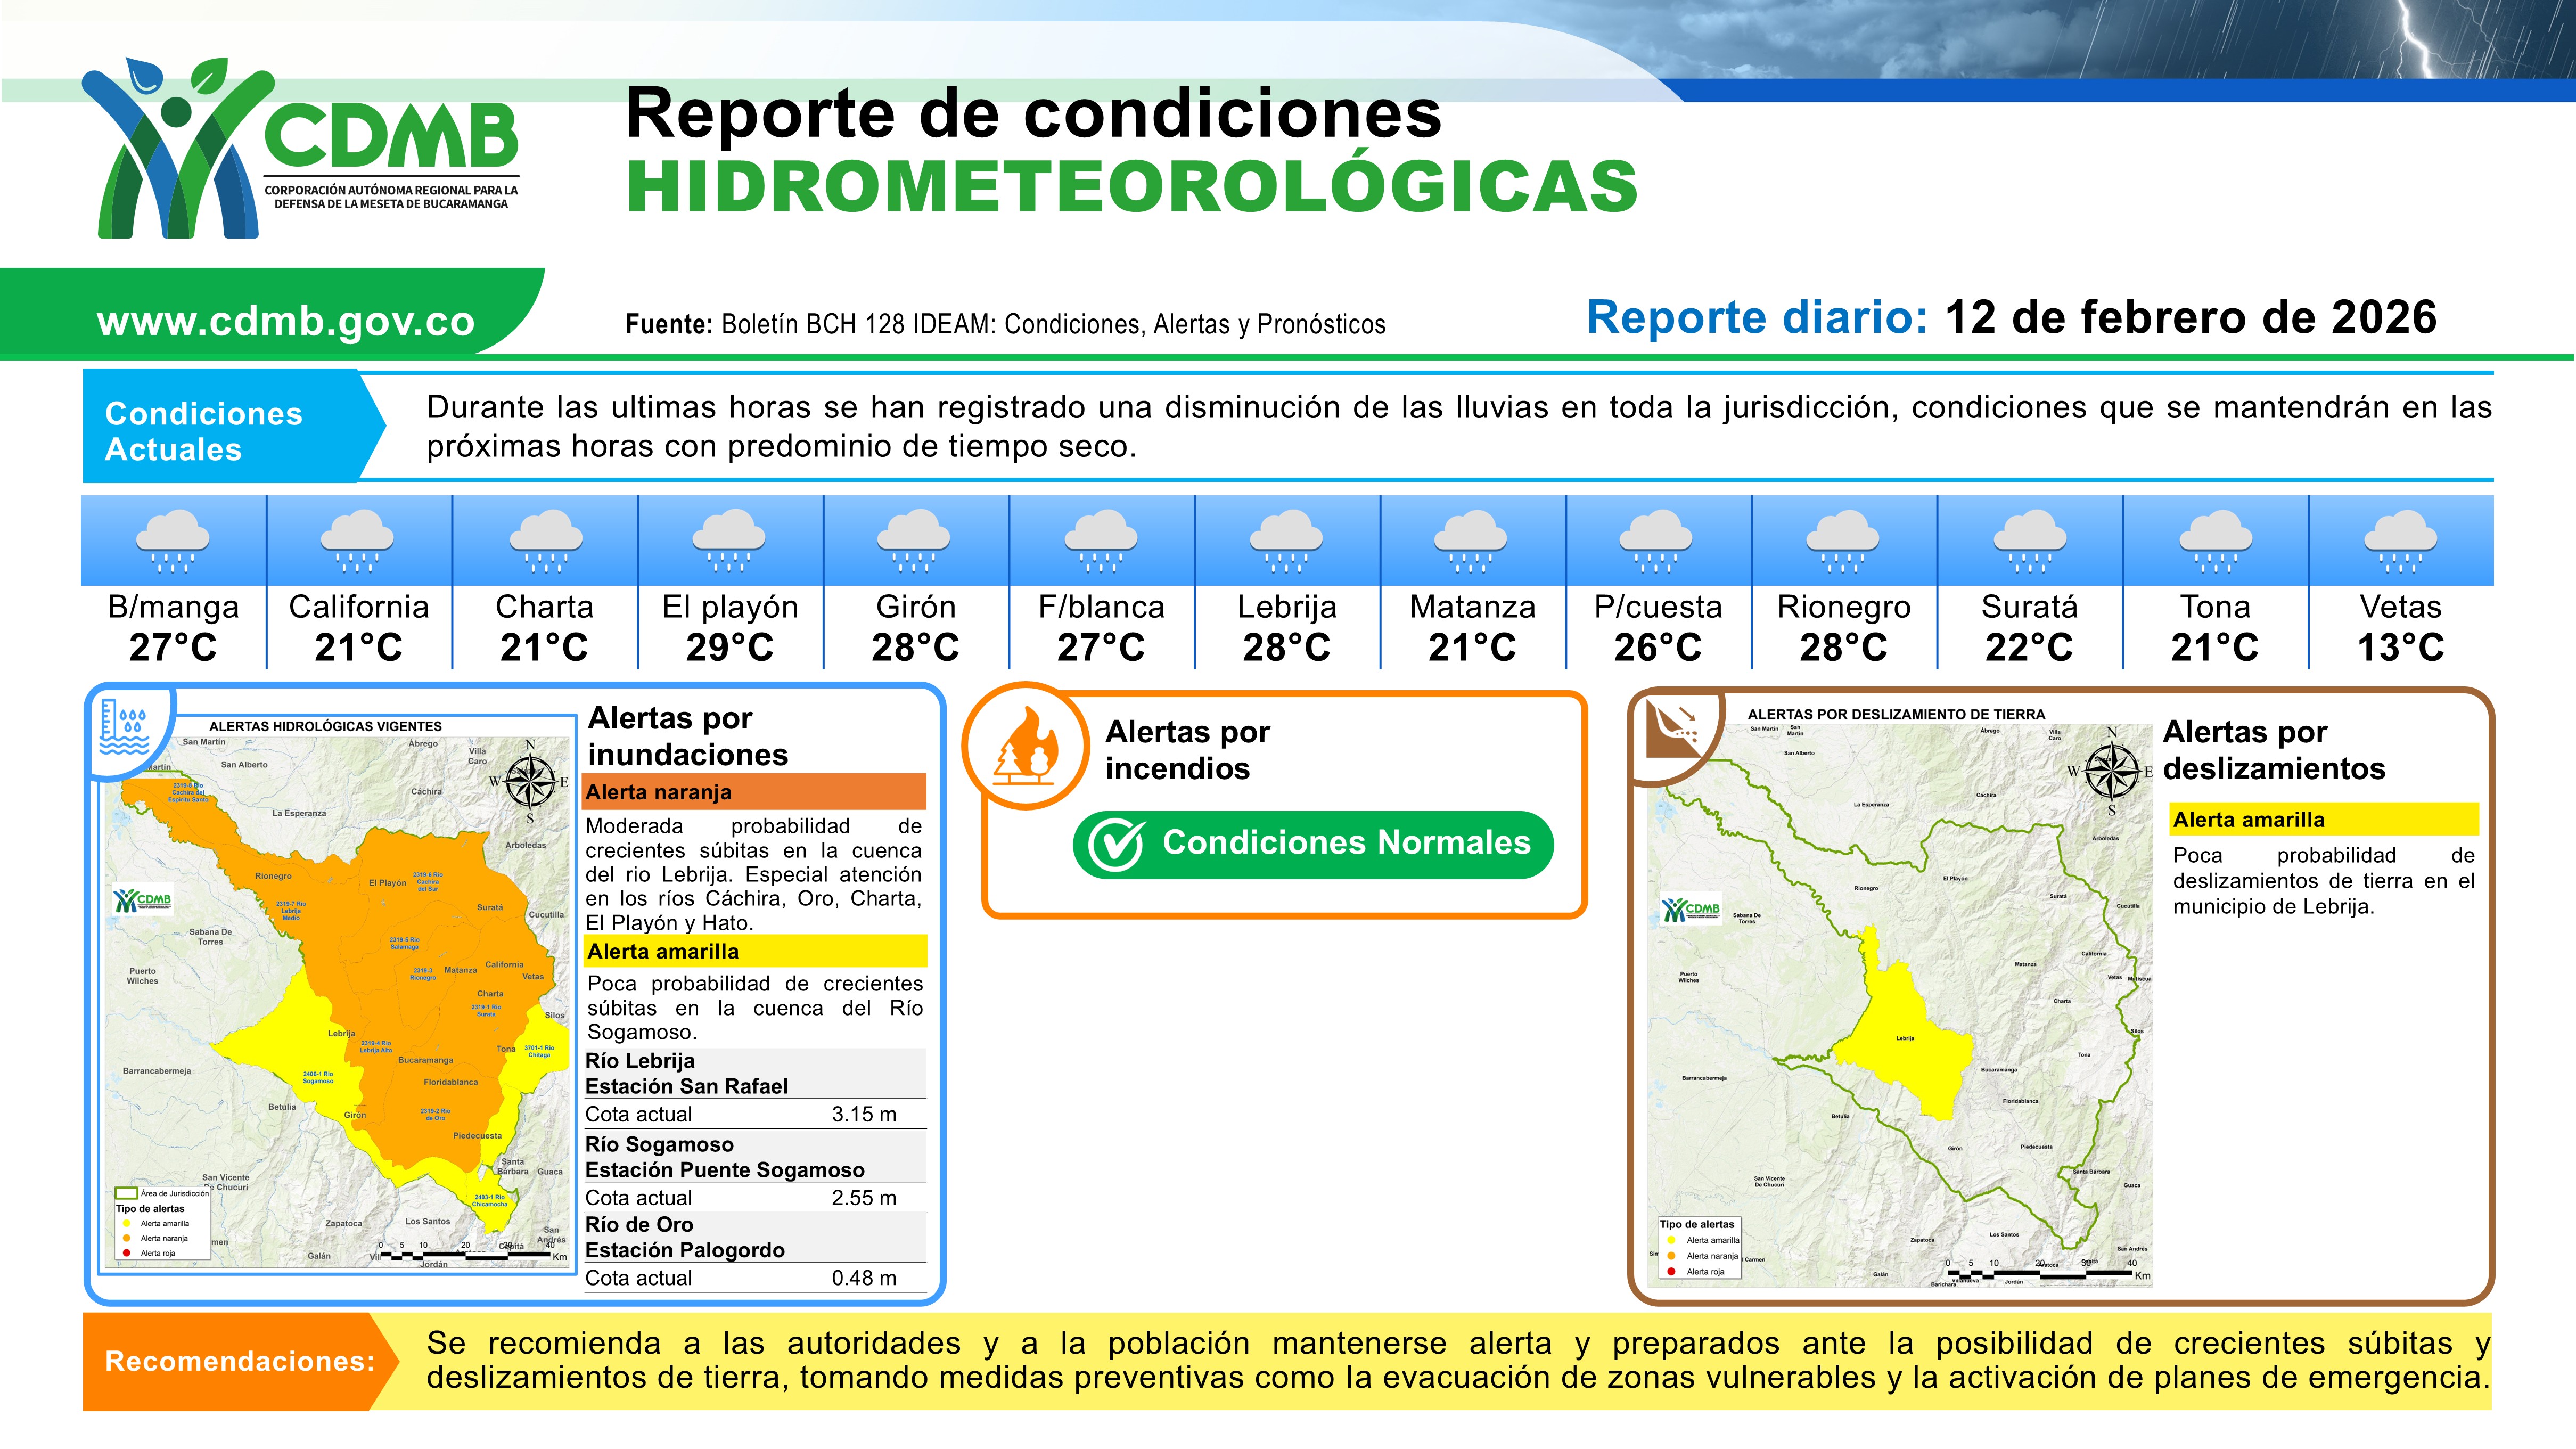Click the wildfire icon in orange circle

(1026, 747)
